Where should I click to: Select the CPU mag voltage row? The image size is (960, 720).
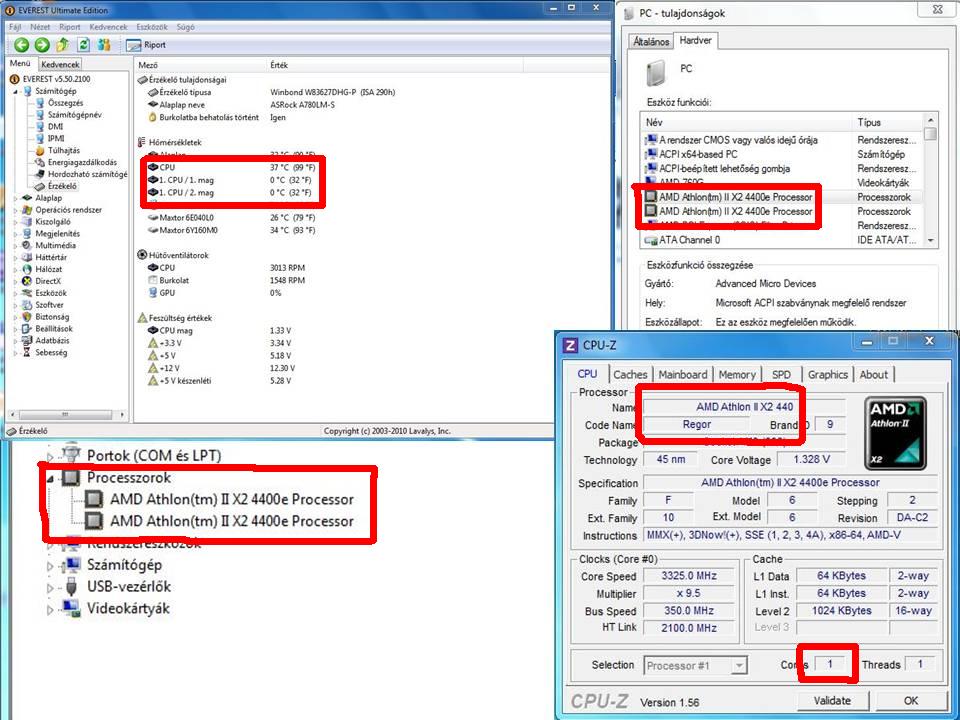(x=220, y=331)
